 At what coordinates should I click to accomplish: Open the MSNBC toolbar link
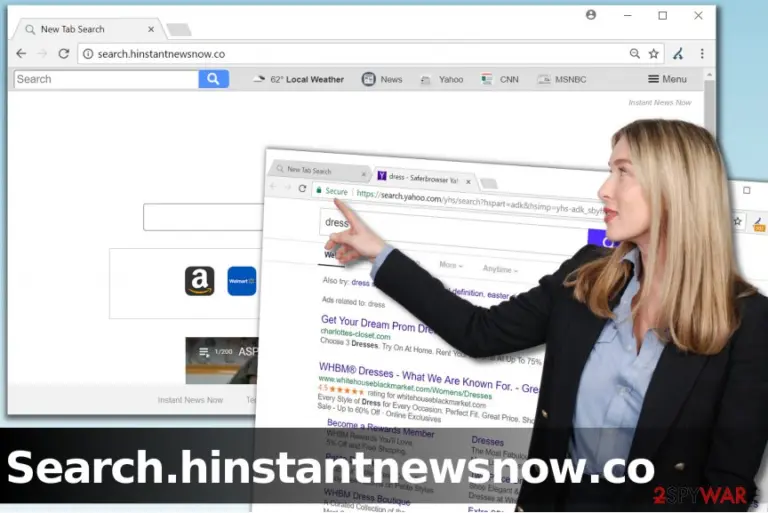561,79
